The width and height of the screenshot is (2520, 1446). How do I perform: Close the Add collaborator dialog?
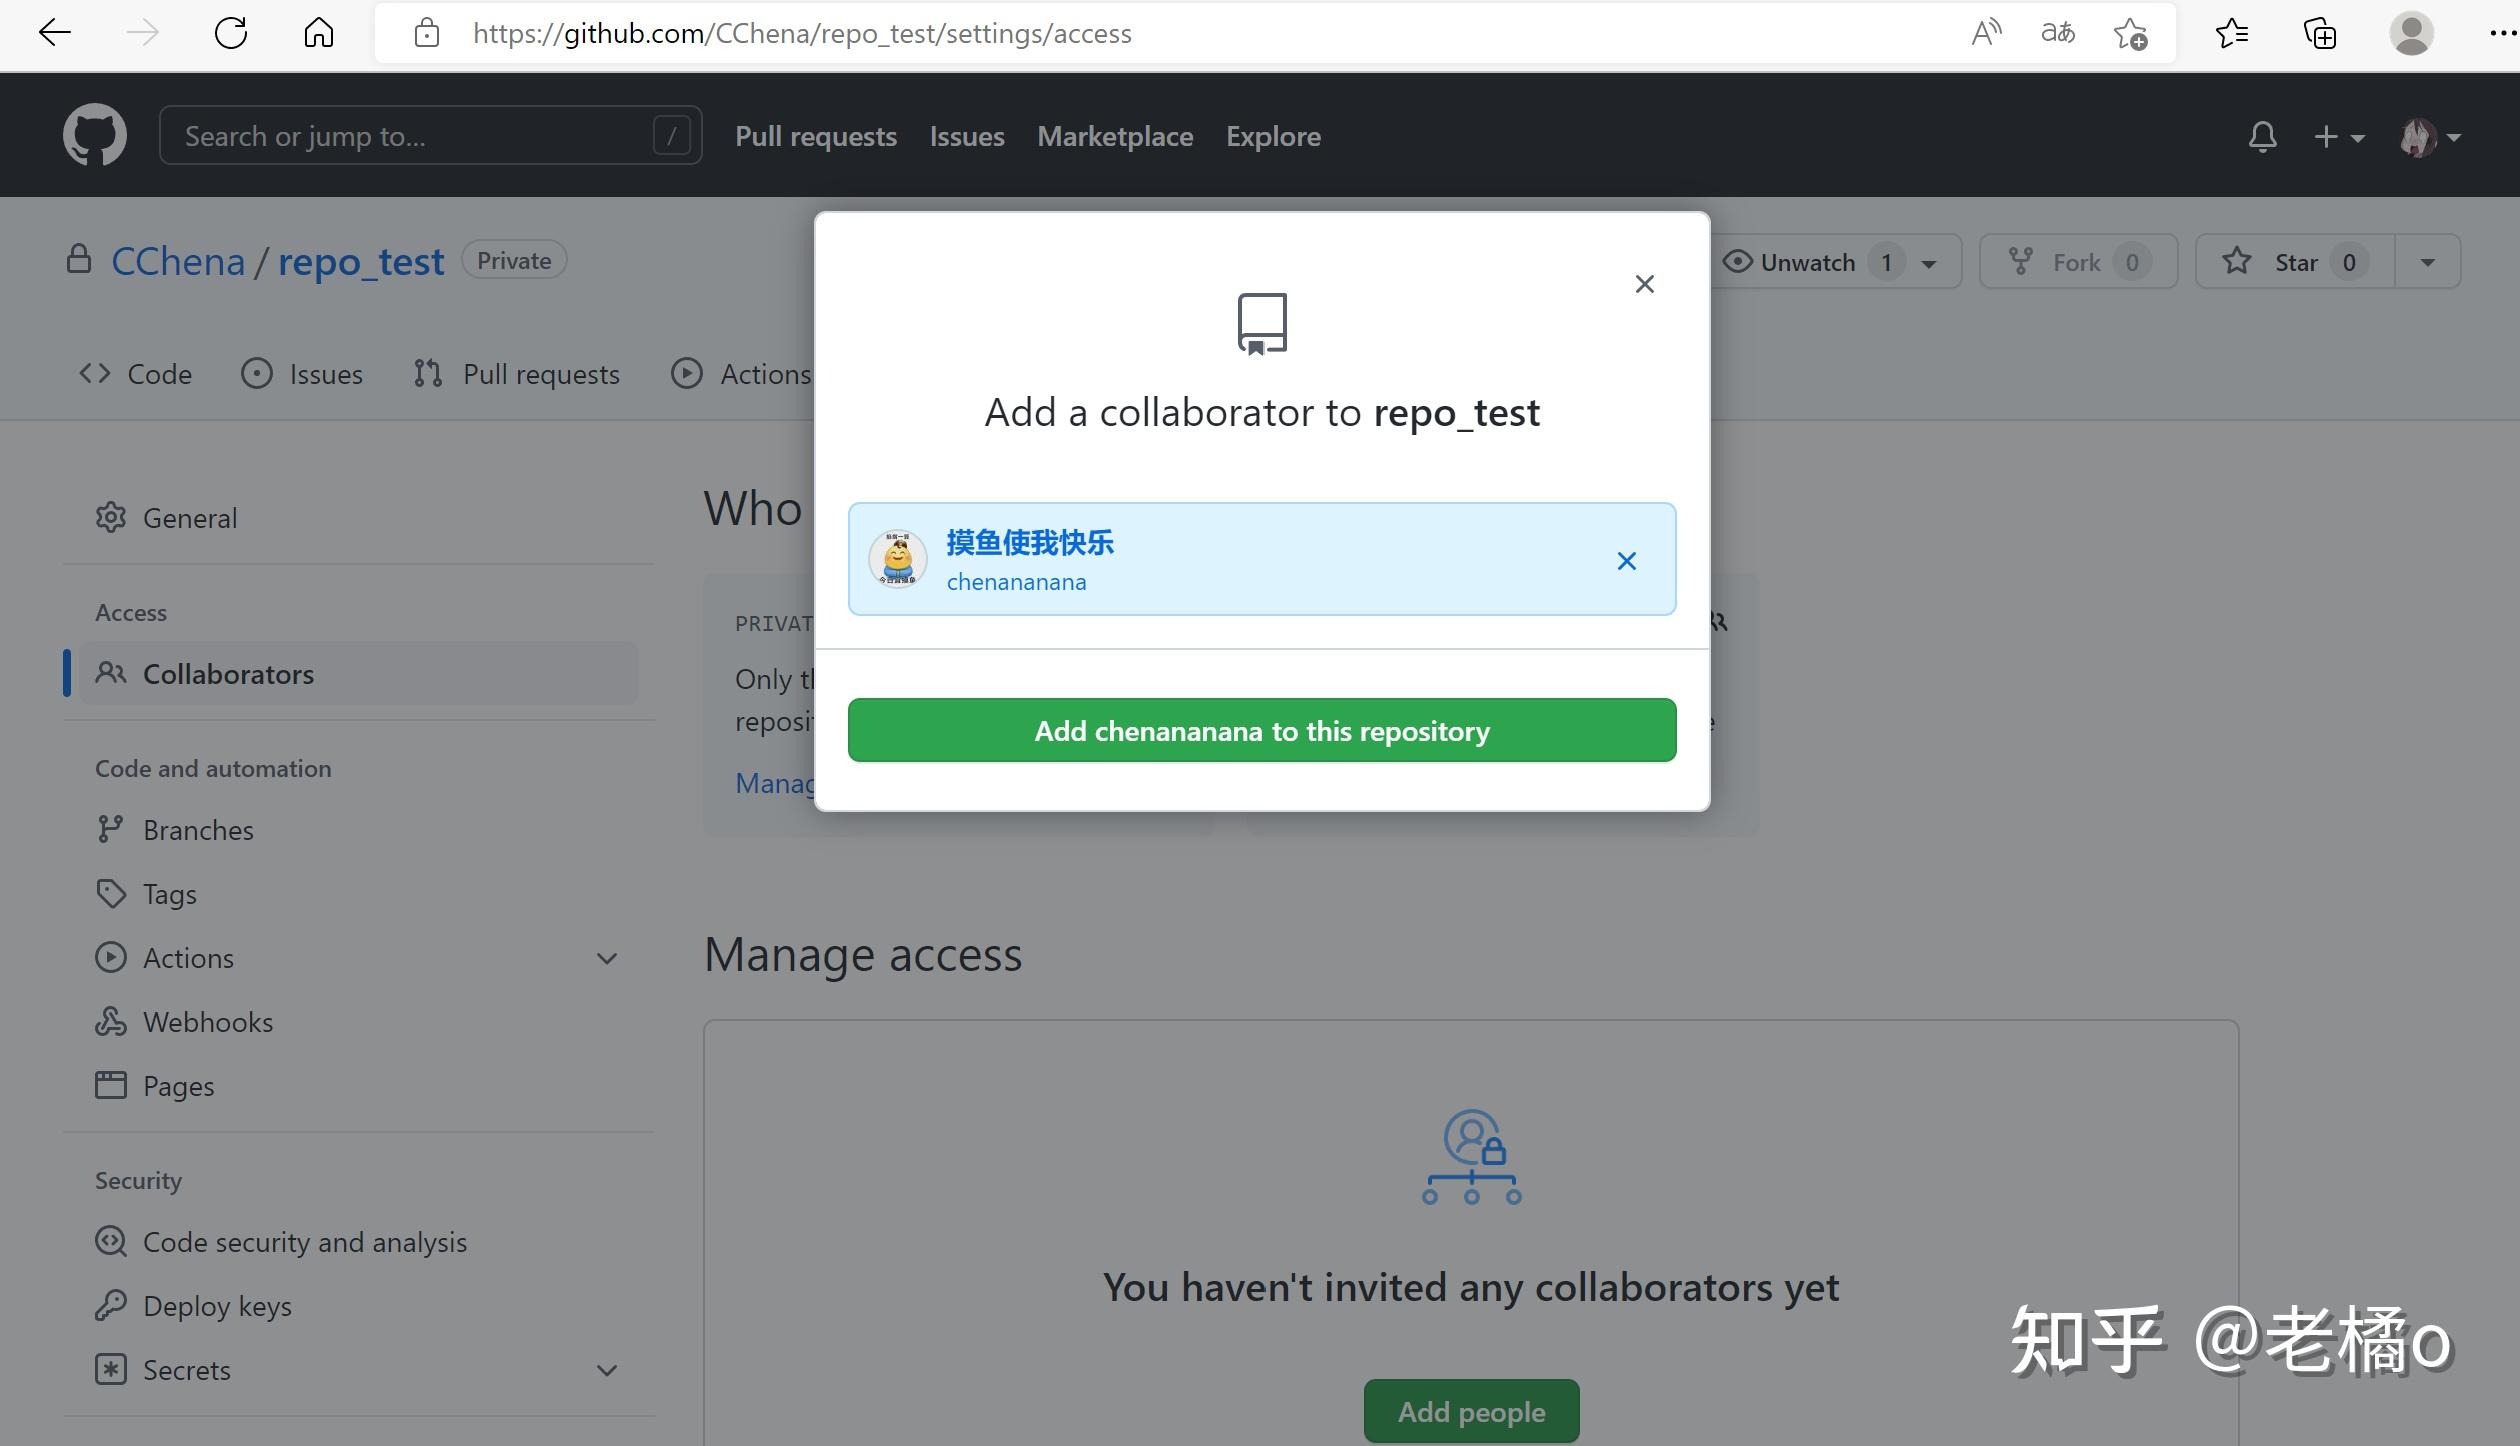tap(1644, 284)
